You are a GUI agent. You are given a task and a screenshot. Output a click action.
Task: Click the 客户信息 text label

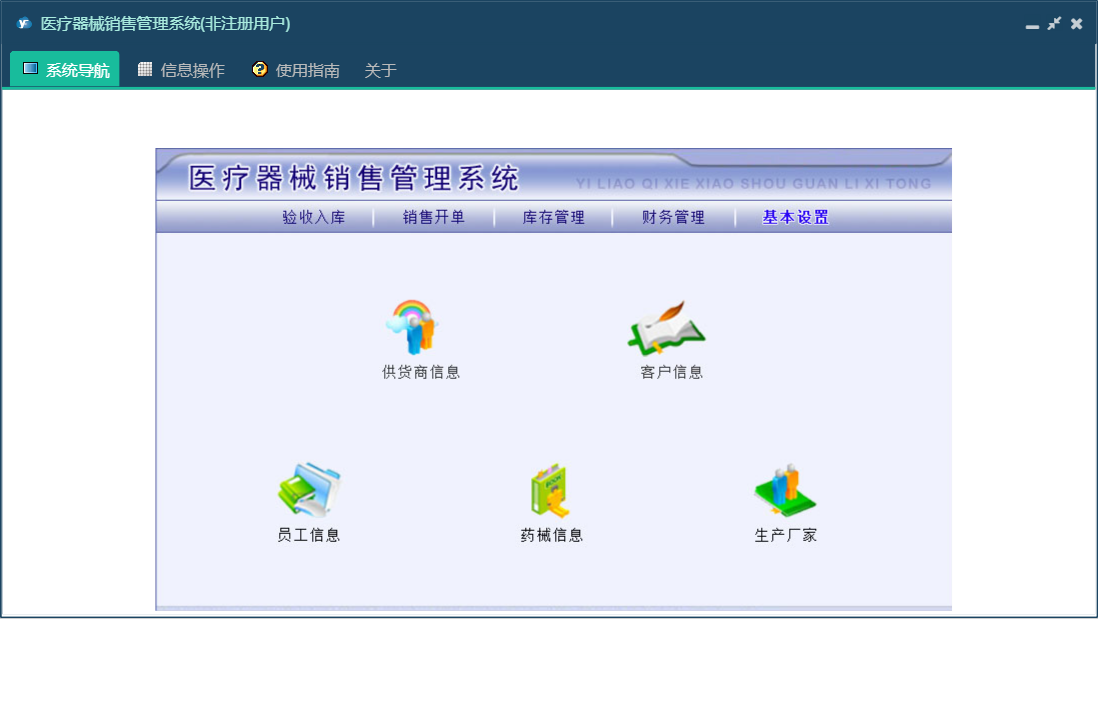coord(672,372)
